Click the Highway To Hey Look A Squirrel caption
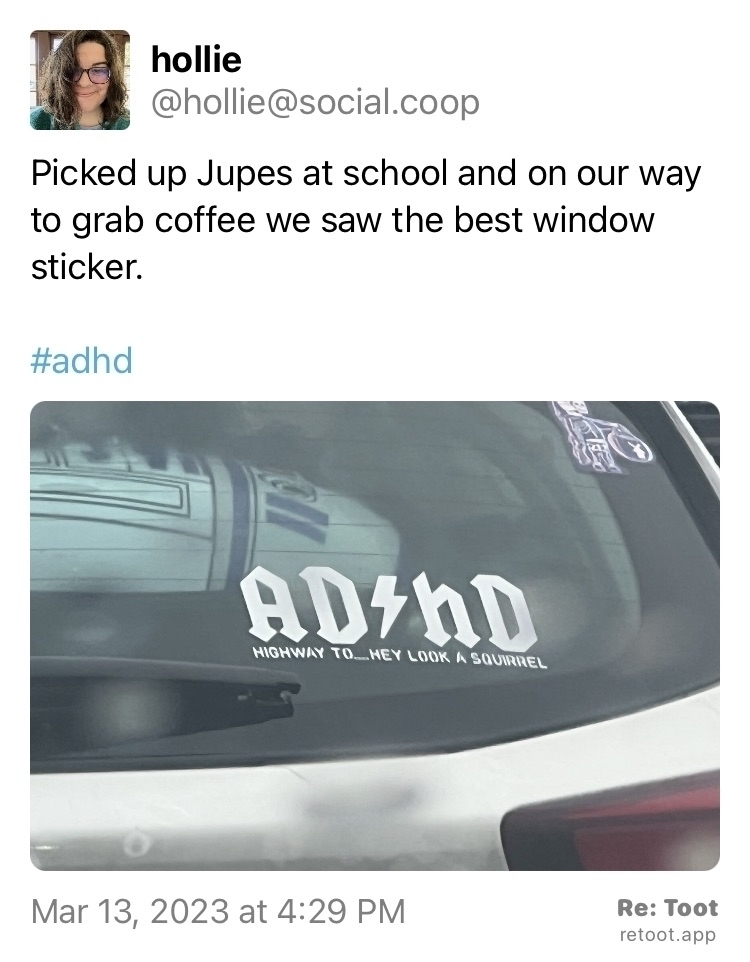Viewport: 750px width, 962px height. pos(400,658)
